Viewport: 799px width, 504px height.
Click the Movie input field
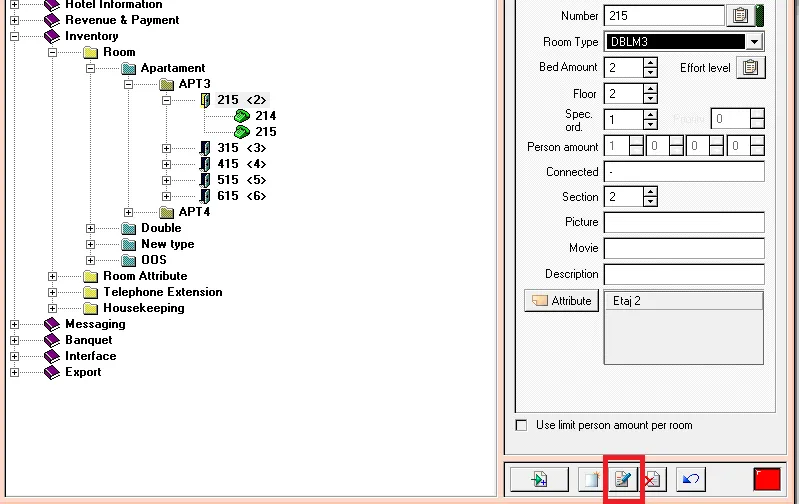[x=684, y=248]
